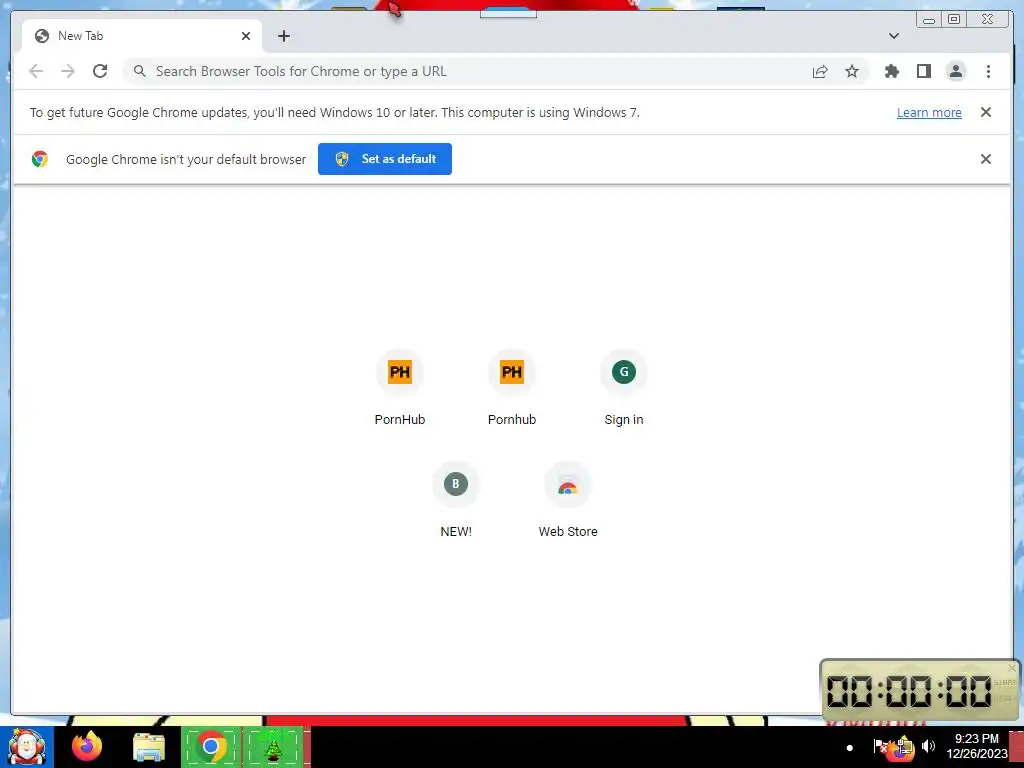This screenshot has height=768, width=1024.
Task: Open the Extensions puzzle icon
Action: [891, 71]
